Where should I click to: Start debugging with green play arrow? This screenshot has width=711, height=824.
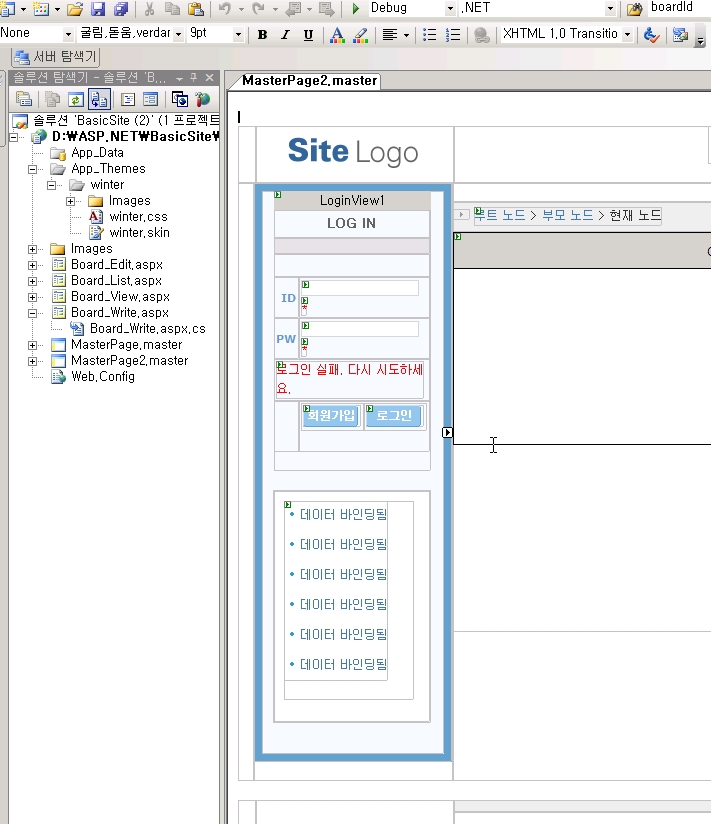(x=356, y=8)
